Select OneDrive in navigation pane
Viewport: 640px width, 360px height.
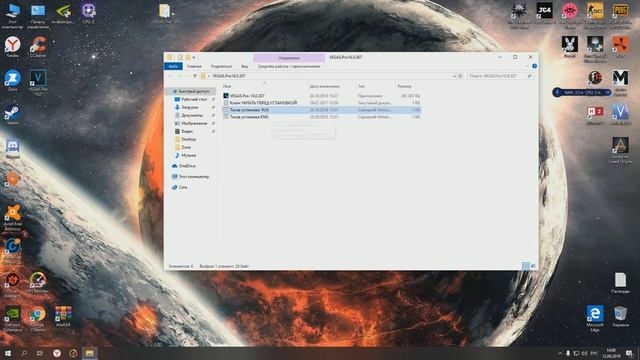click(x=187, y=166)
